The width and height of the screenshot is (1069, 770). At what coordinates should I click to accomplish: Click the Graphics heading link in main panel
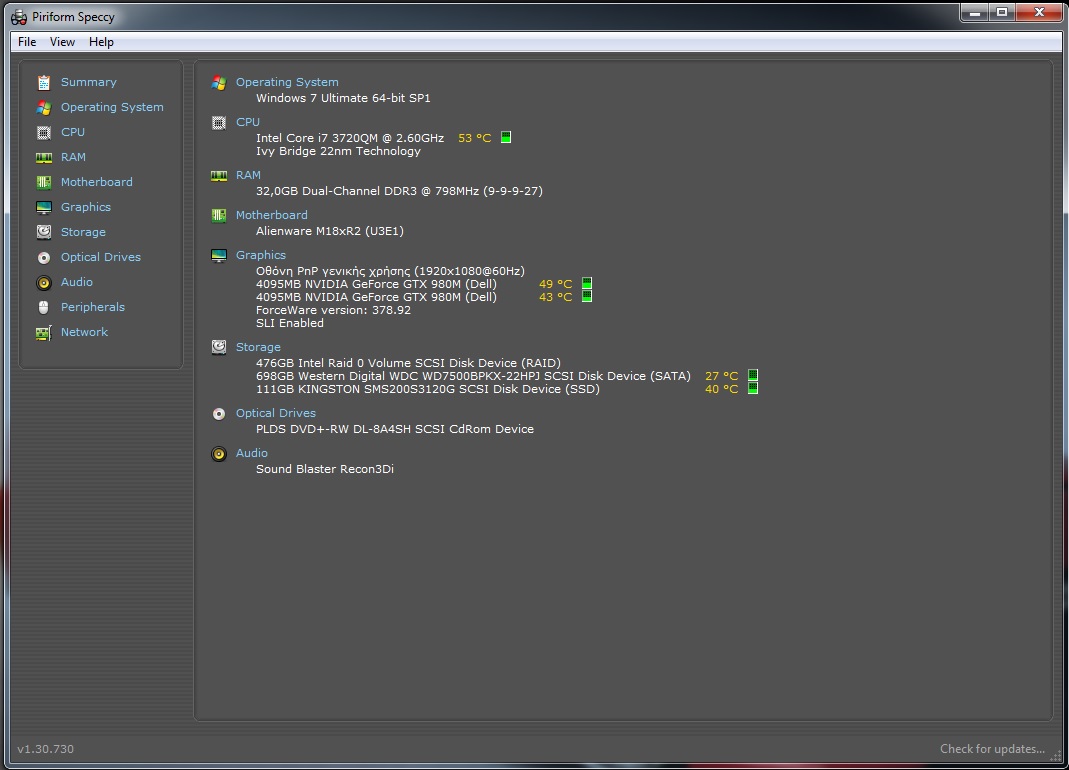(261, 255)
